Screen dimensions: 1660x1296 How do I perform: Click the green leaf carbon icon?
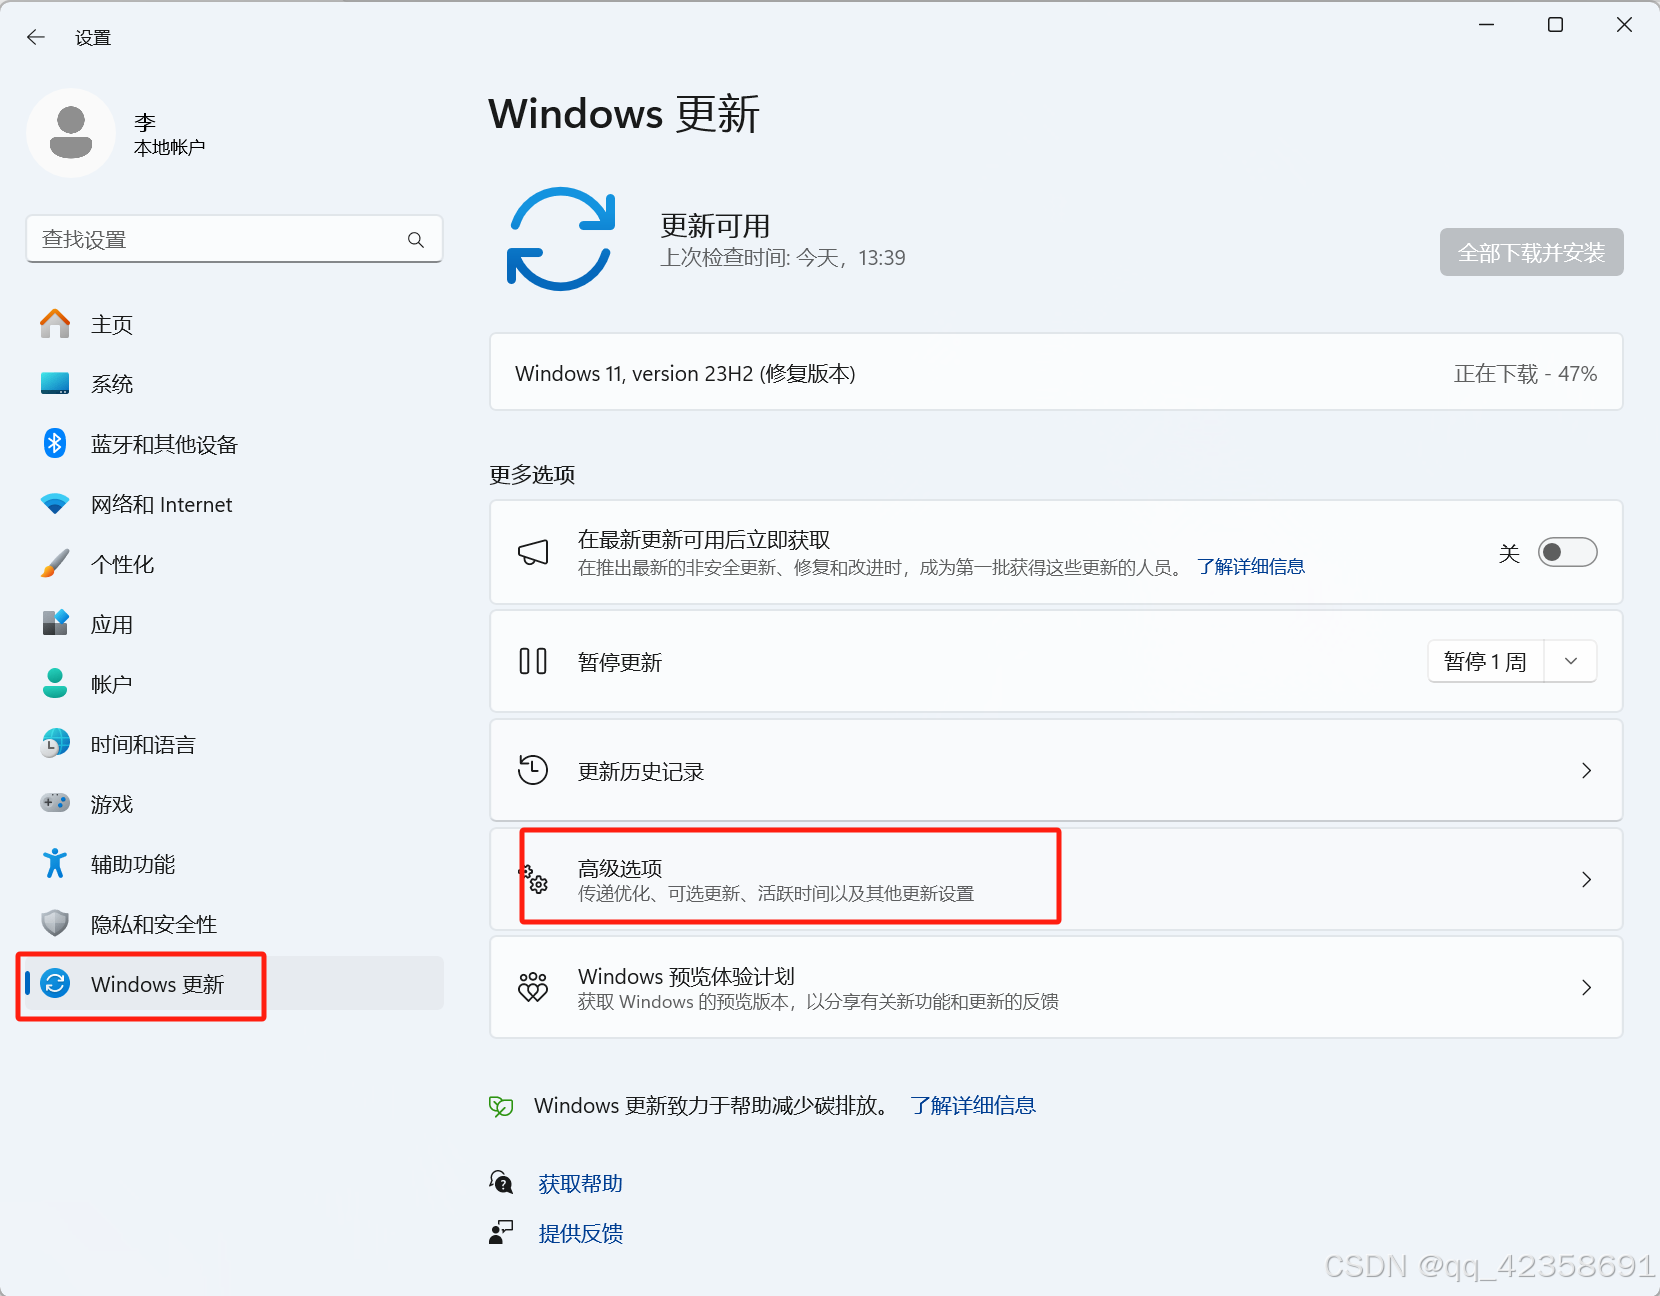click(x=501, y=1106)
